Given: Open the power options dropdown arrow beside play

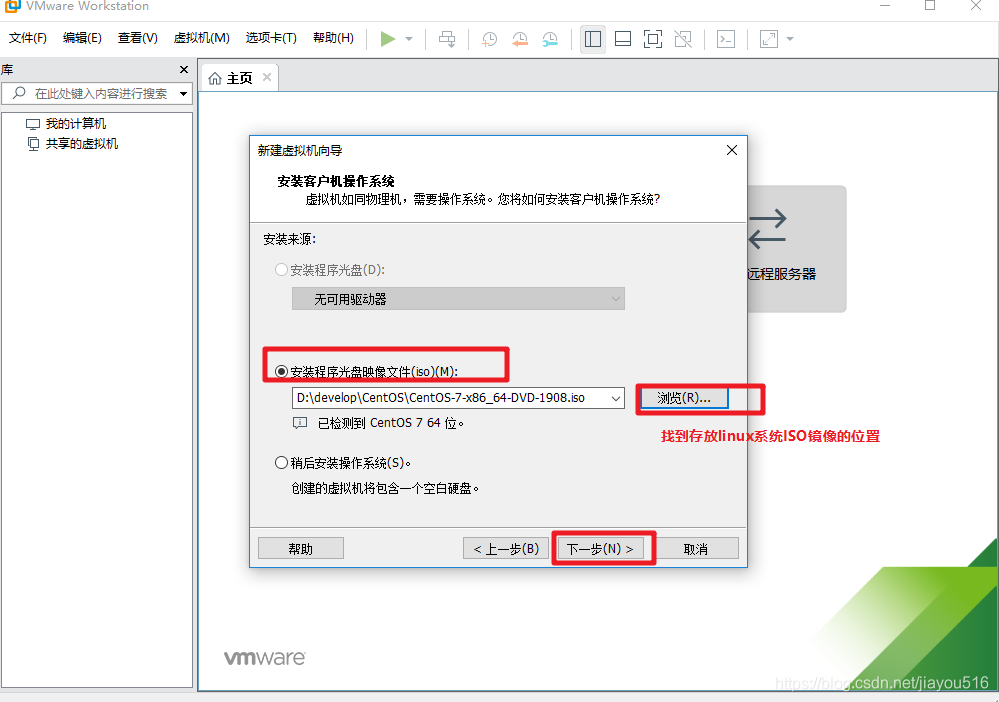Looking at the screenshot, I should [409, 39].
